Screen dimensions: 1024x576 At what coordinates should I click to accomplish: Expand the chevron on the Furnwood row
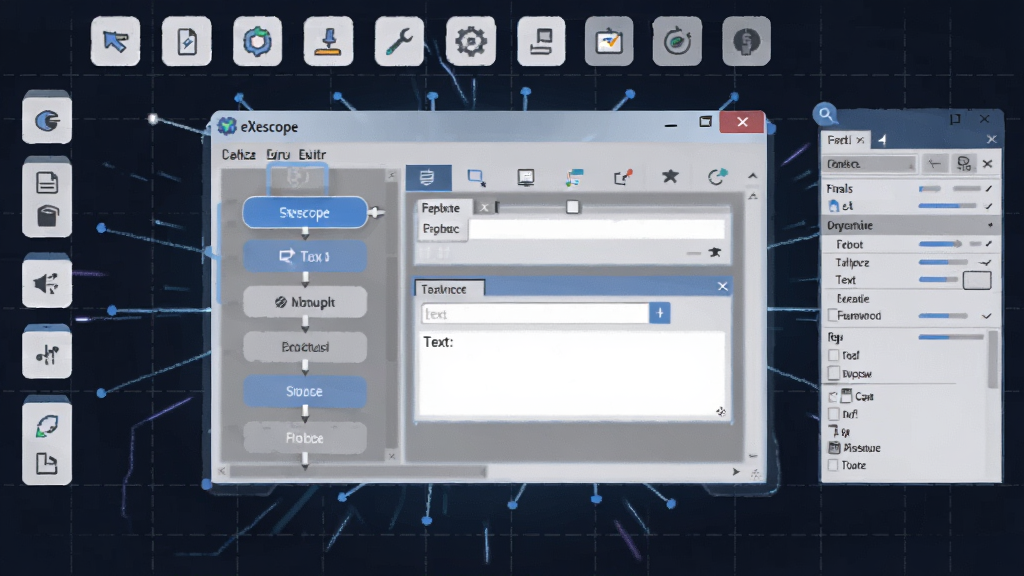[x=987, y=316]
